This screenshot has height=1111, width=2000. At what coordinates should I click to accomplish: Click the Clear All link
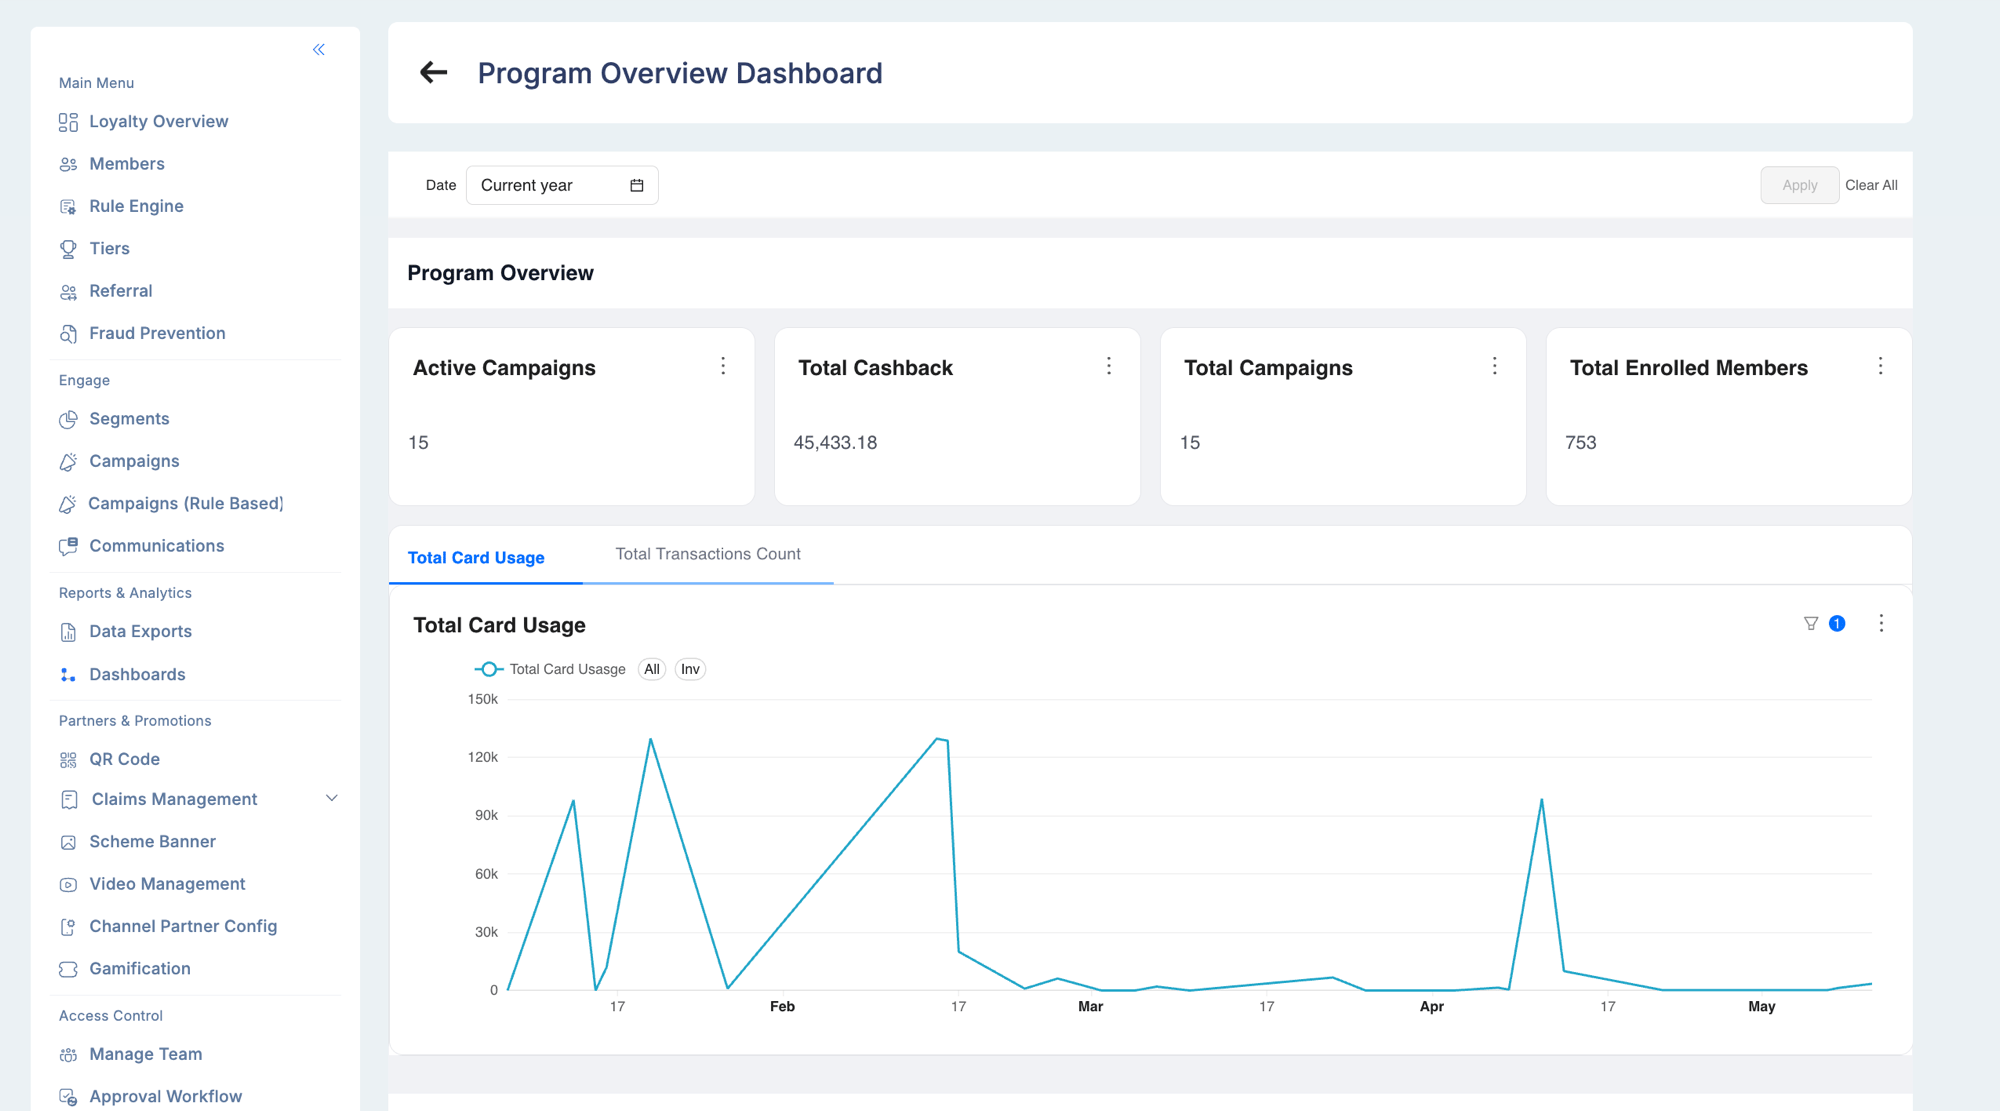click(1871, 185)
